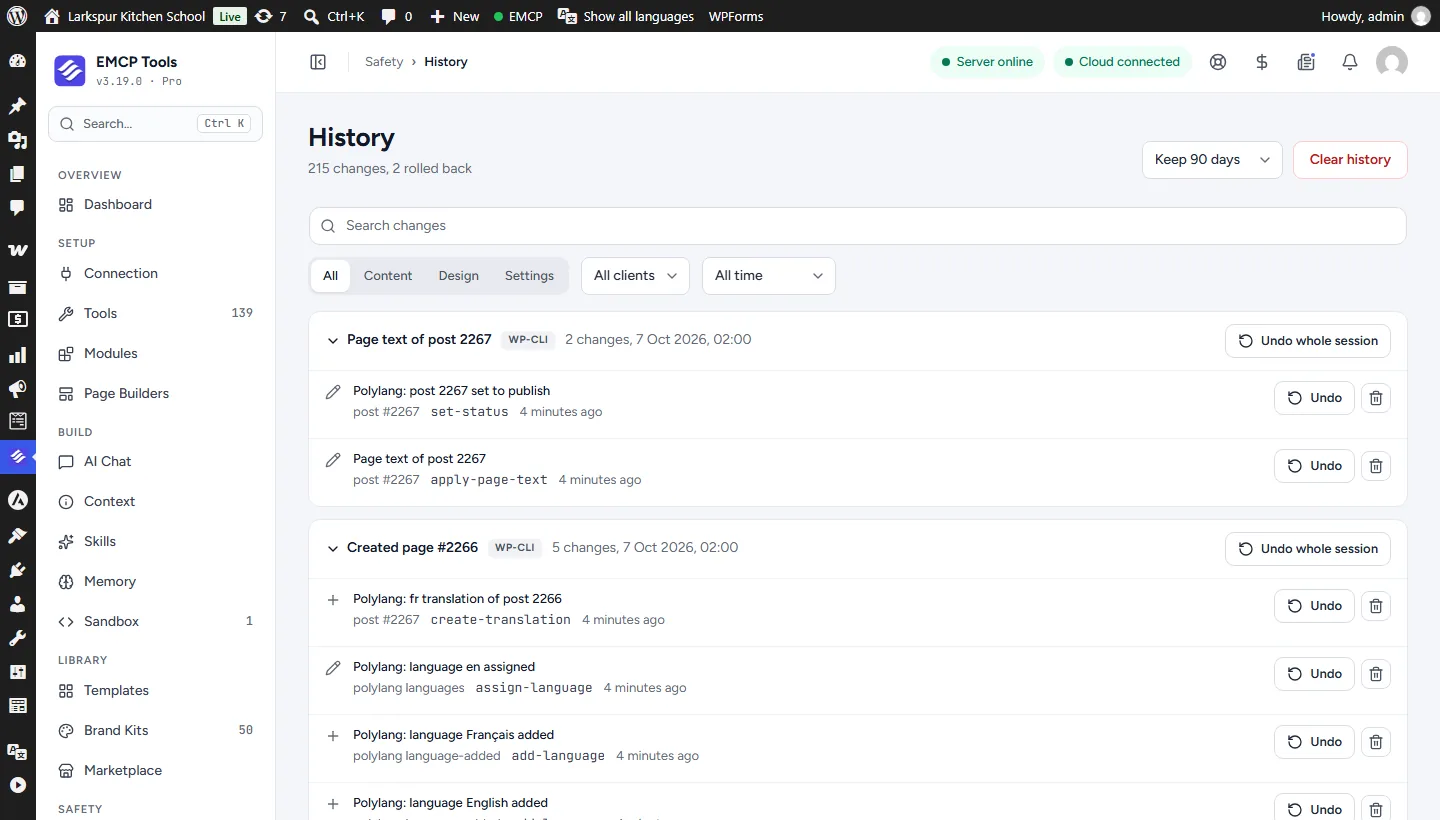1440x820 pixels.
Task: Click the dollar billing icon
Action: (1262, 62)
